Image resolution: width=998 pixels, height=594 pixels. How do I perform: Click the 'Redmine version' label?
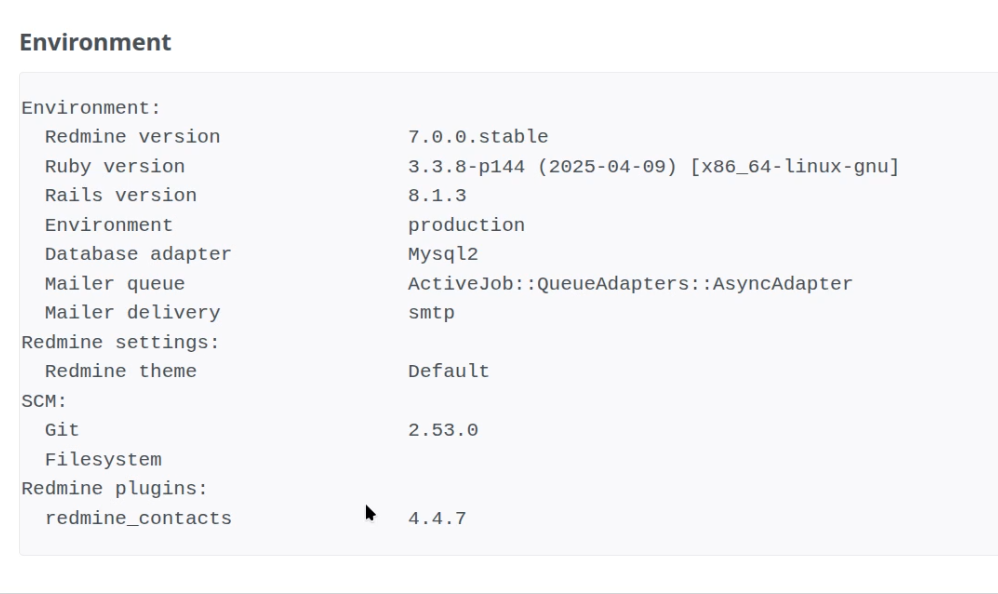point(132,137)
